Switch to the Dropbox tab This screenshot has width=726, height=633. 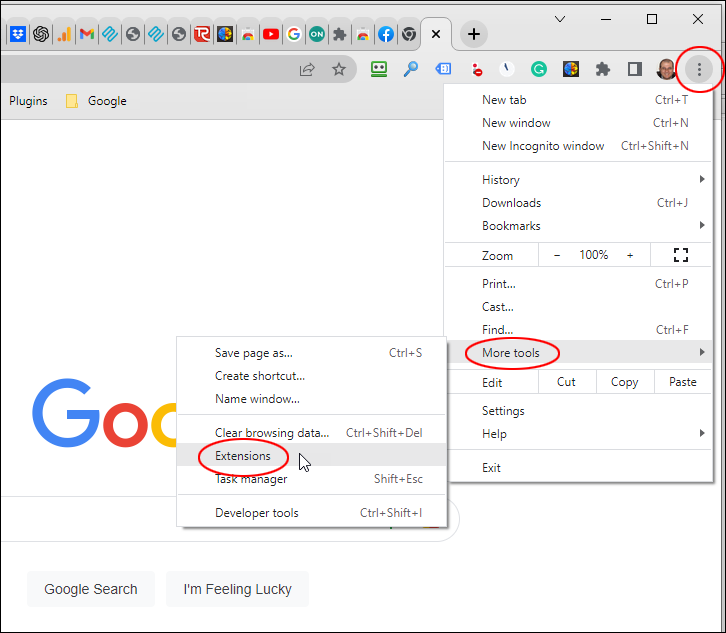tap(18, 34)
